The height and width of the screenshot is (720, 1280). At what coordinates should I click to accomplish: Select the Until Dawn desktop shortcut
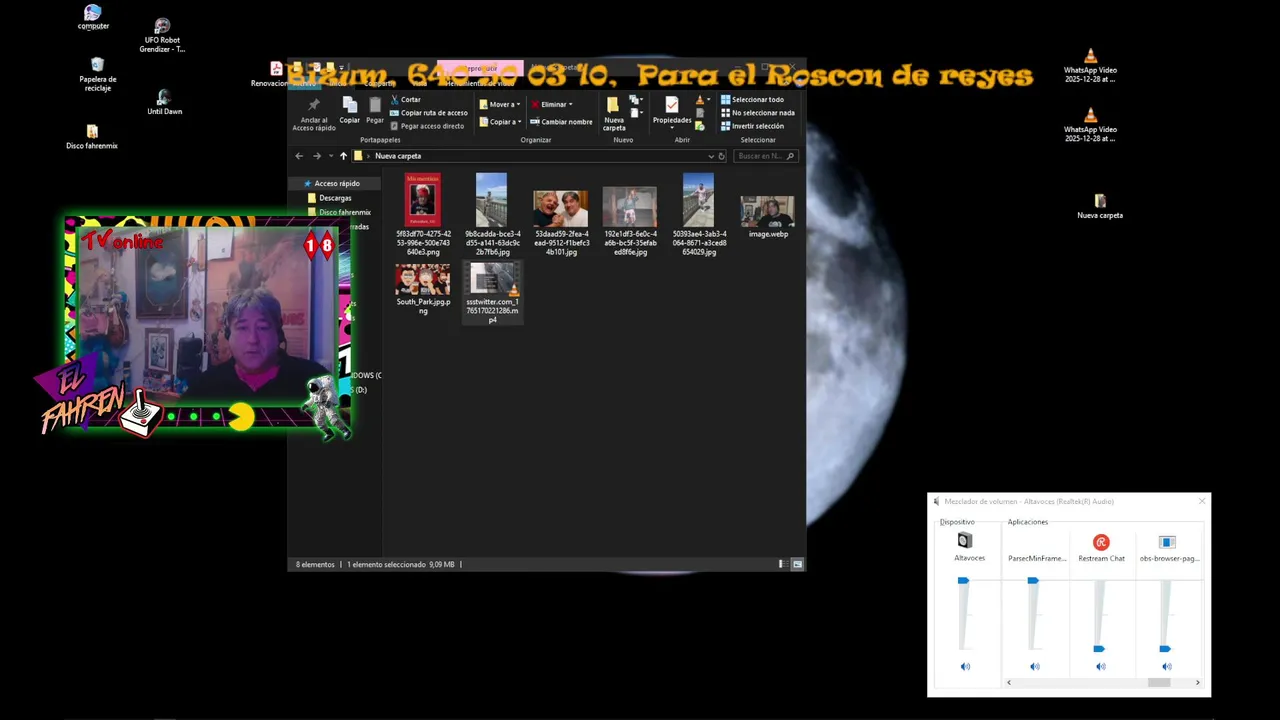(x=164, y=102)
